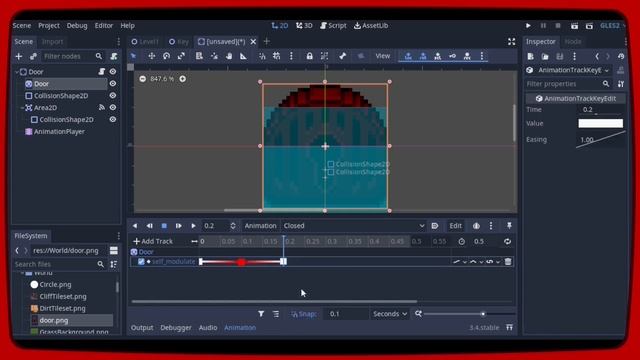Click the FileSystem split mode icon
Image resolution: width=640 pixels, height=360 pixels.
pyautogui.click(x=114, y=251)
